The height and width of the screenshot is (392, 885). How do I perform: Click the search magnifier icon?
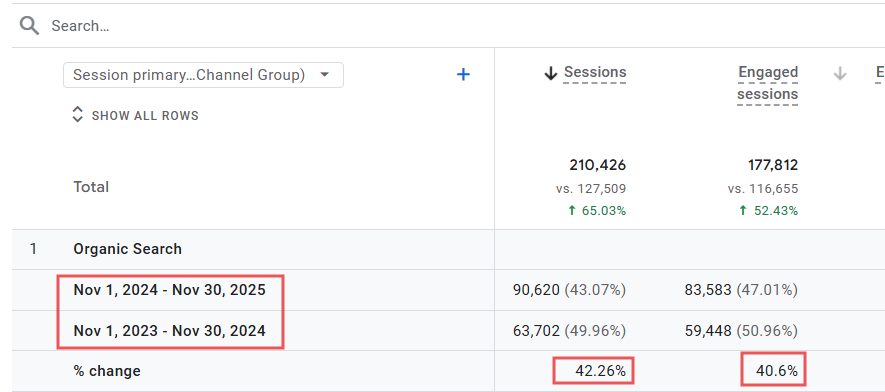[x=29, y=26]
